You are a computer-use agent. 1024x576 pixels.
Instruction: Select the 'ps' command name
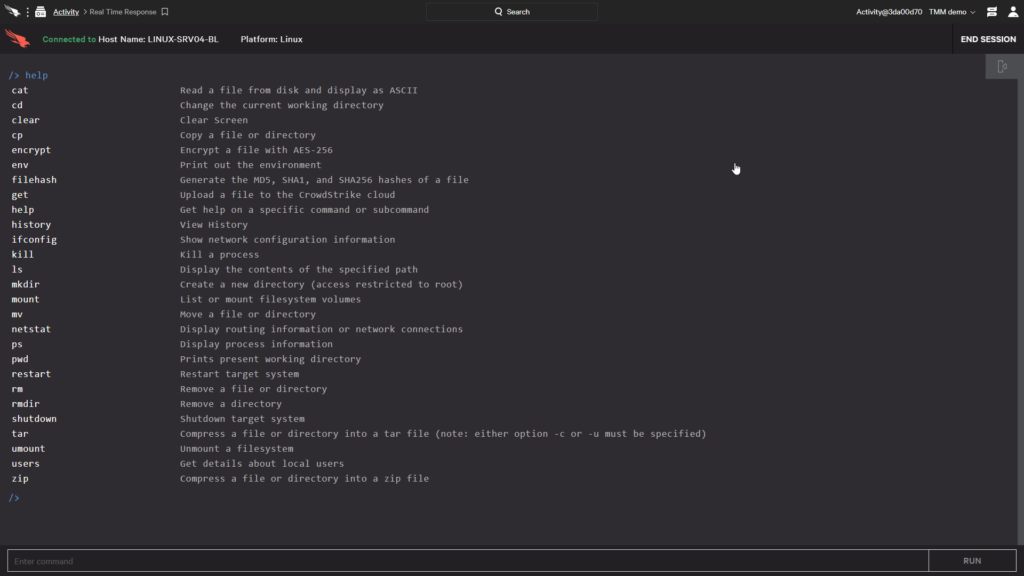(x=17, y=344)
